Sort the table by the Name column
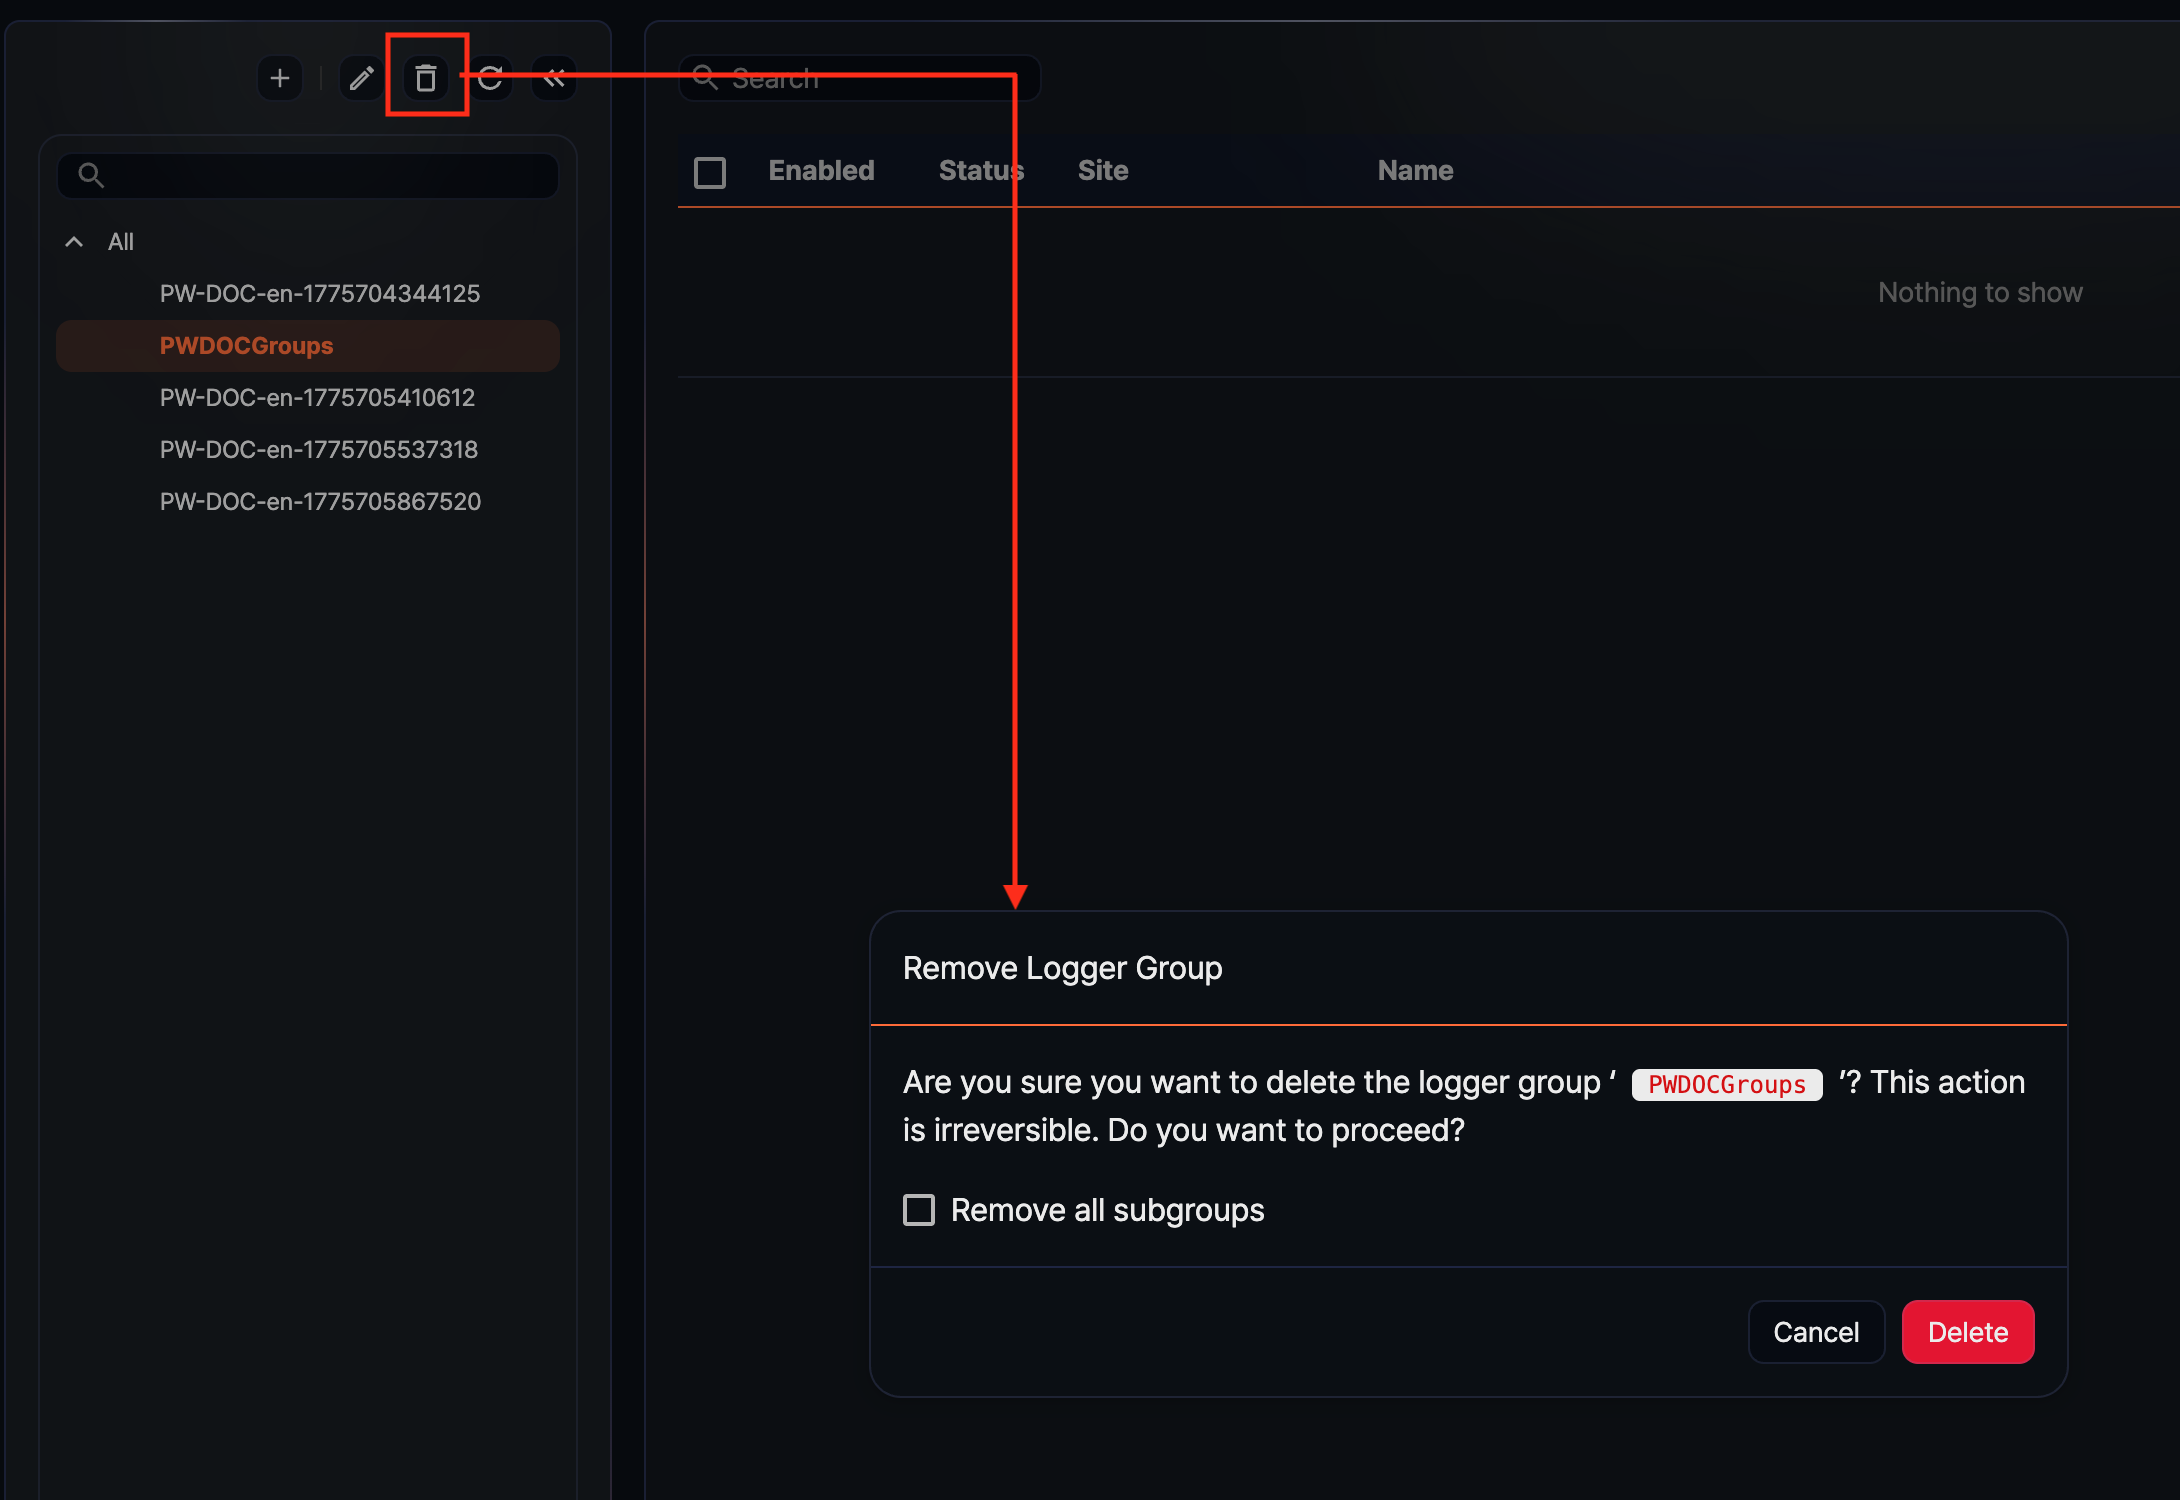 (x=1415, y=170)
